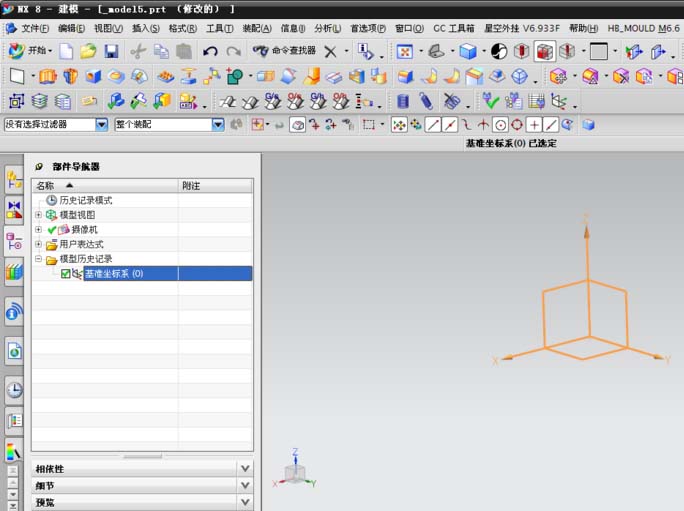Toggle the 基准坐标系 (0) checkbox

(x=65, y=274)
